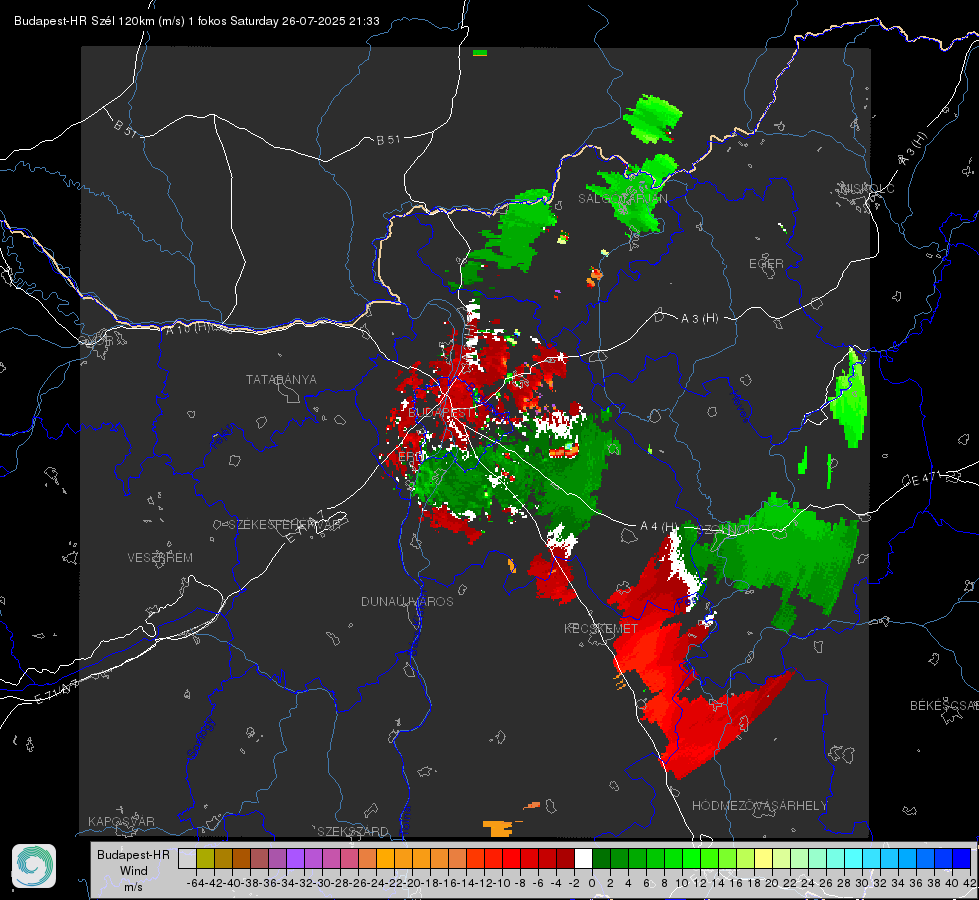Click the swirl logo icon beside the legend
The image size is (979, 900).
(x=34, y=866)
